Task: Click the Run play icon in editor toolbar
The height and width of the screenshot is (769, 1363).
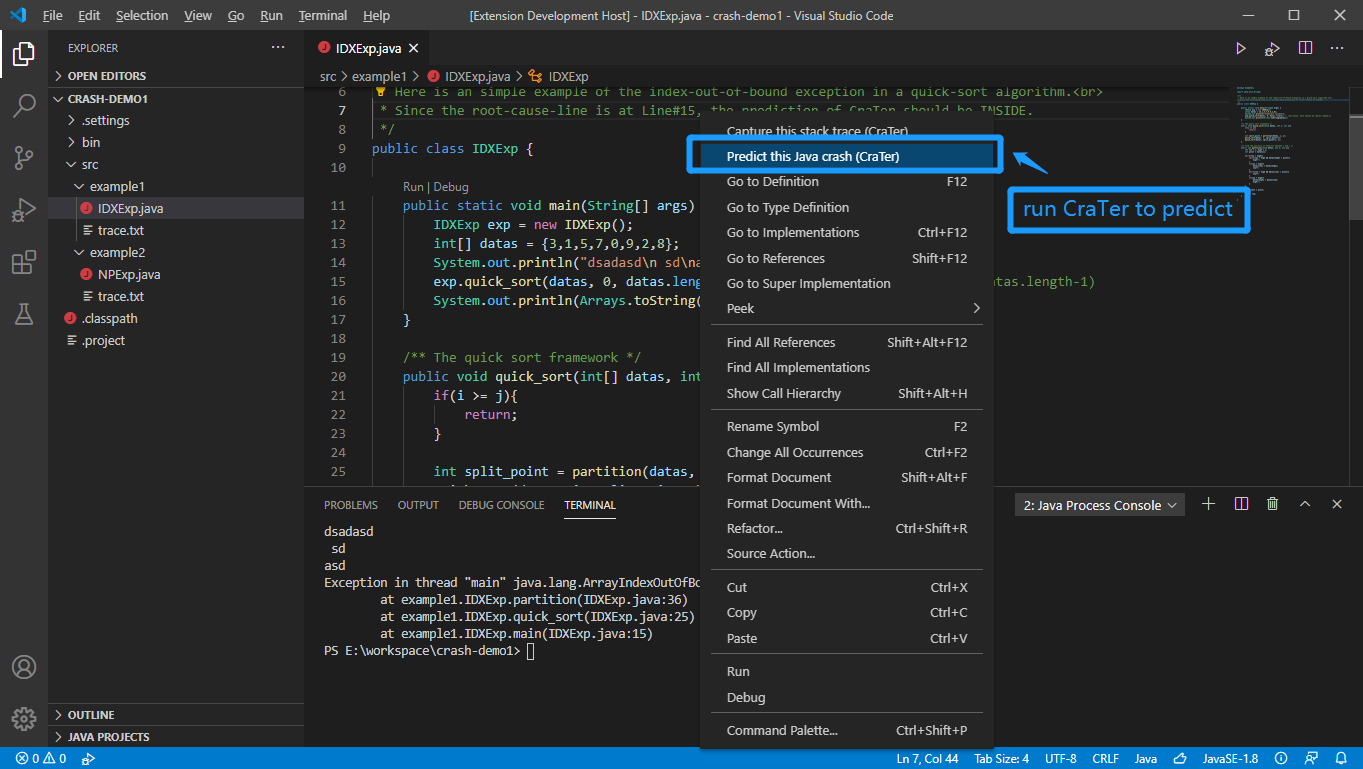Action: point(1240,48)
